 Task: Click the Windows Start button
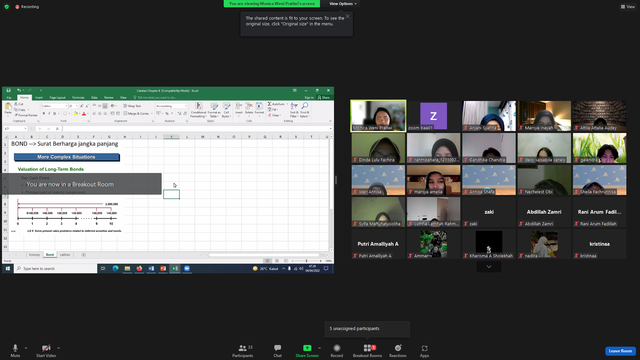(8, 269)
